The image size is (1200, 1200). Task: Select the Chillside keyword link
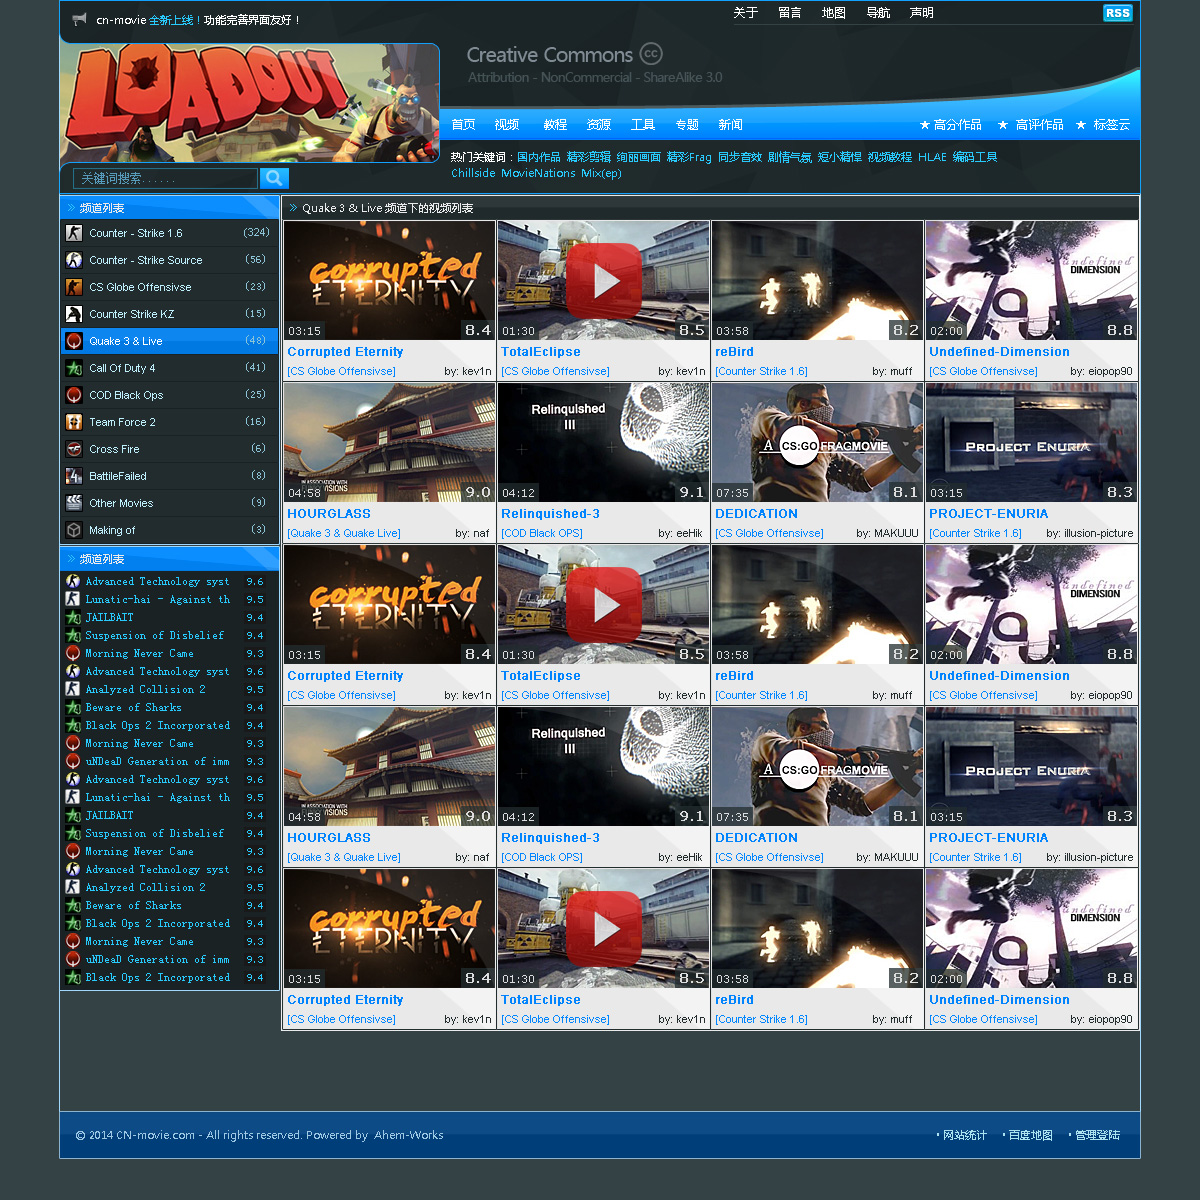click(x=473, y=173)
